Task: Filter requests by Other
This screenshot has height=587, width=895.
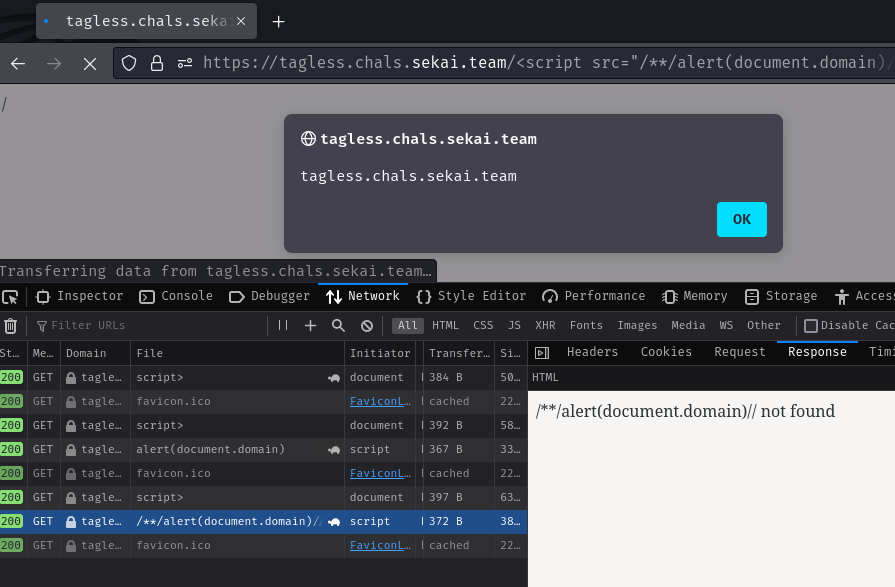Action: 764,325
